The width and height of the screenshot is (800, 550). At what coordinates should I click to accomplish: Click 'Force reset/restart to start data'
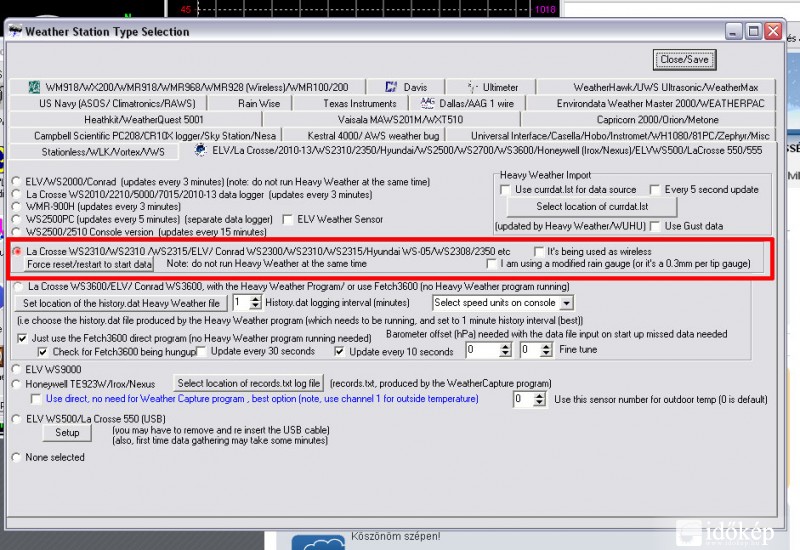89,264
